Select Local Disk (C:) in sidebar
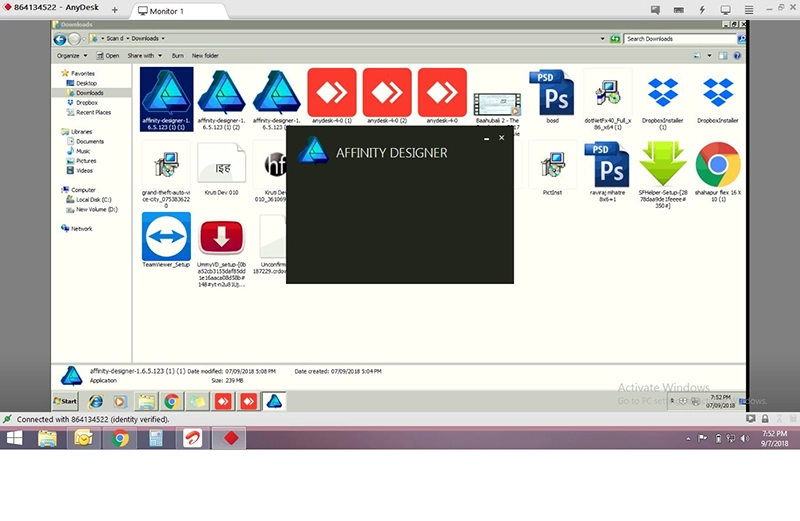 (x=89, y=200)
